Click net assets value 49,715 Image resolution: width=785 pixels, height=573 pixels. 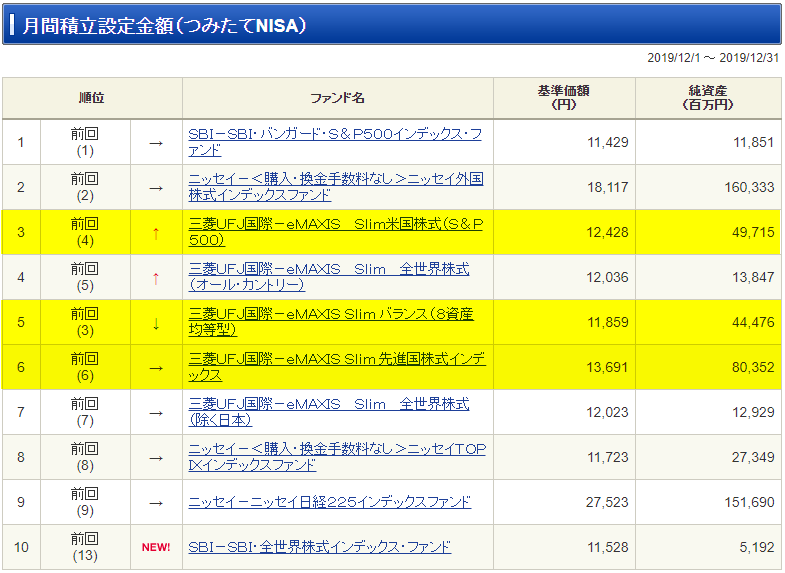pos(754,233)
